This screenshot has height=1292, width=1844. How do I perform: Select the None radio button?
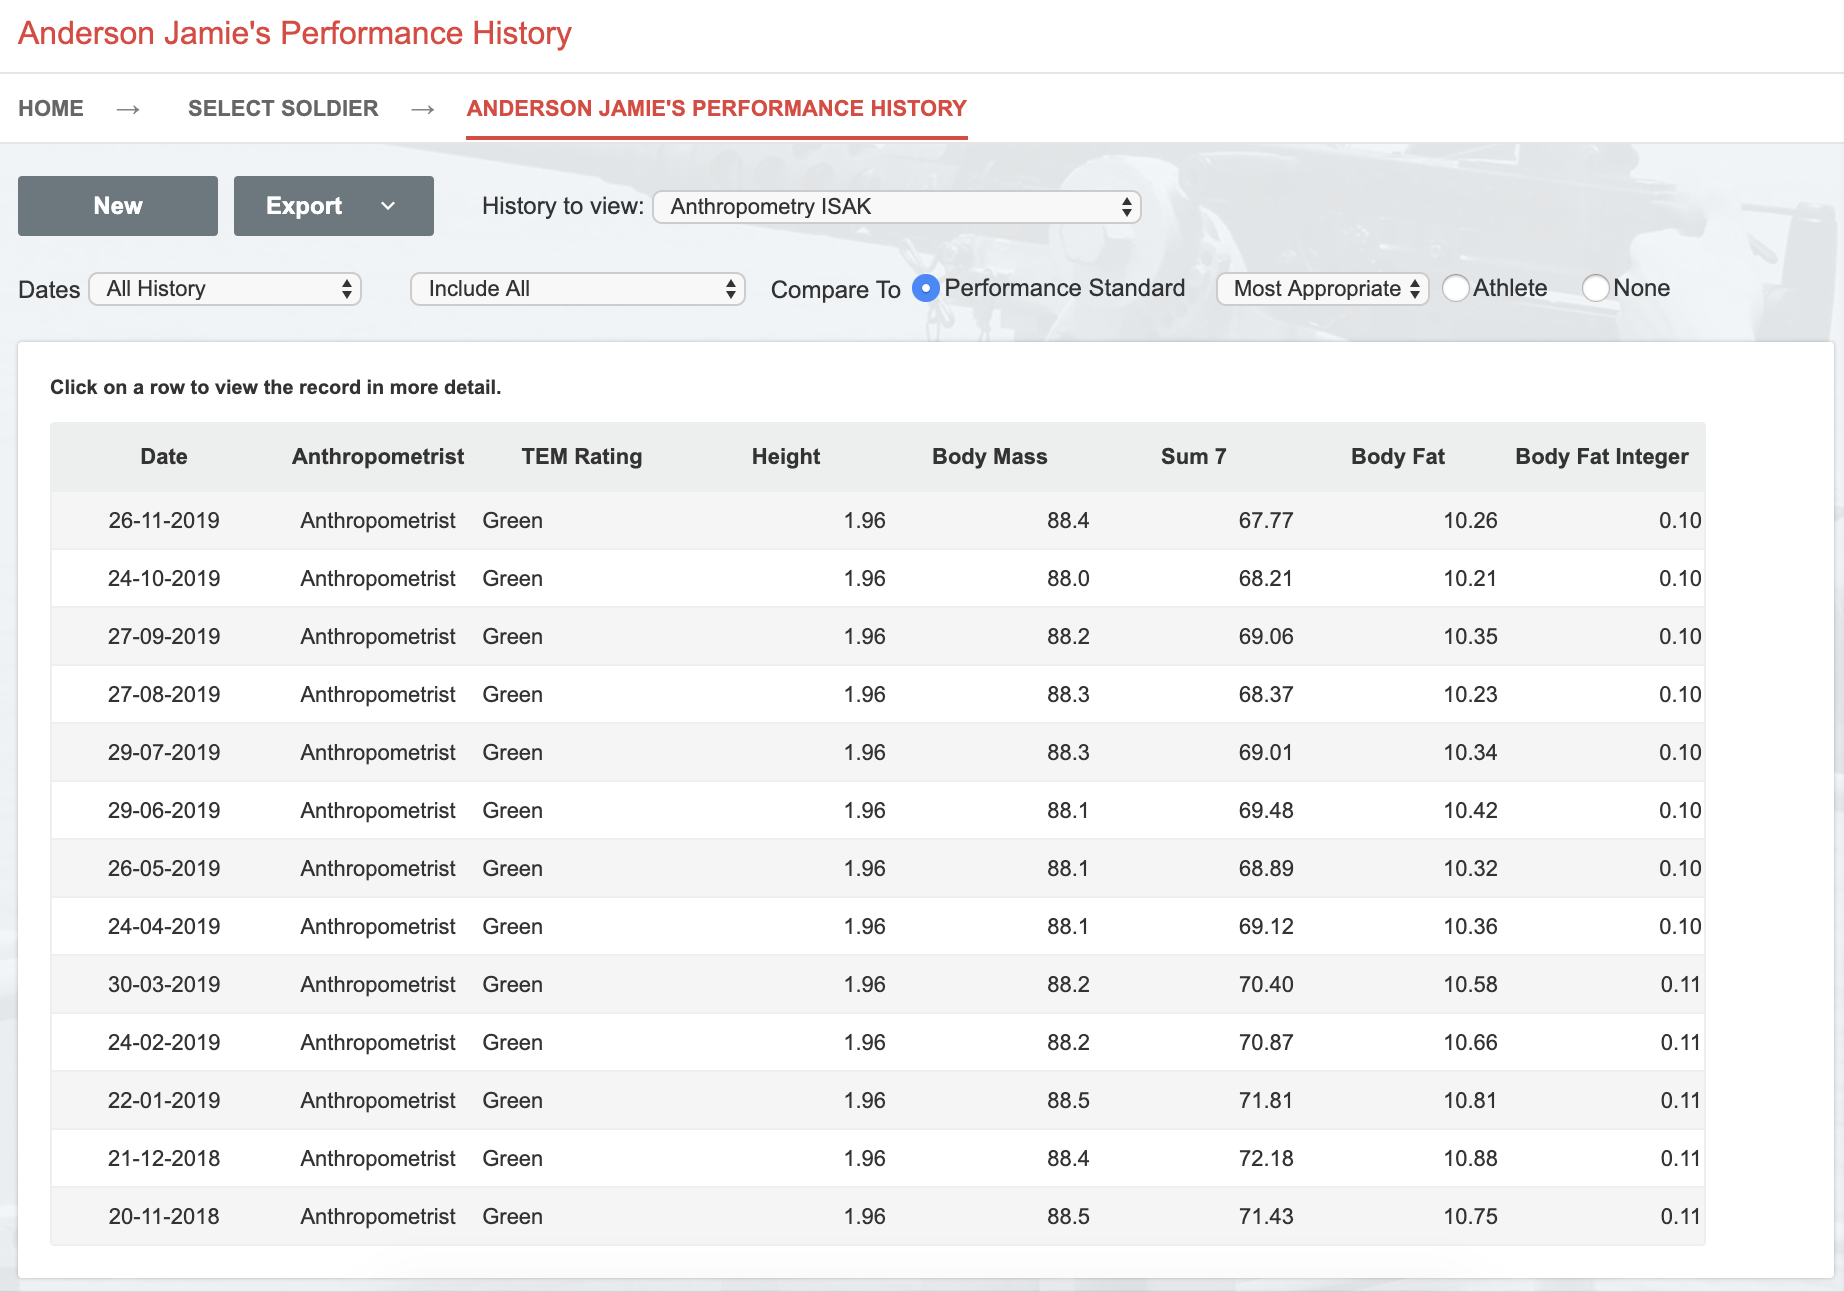pyautogui.click(x=1596, y=289)
